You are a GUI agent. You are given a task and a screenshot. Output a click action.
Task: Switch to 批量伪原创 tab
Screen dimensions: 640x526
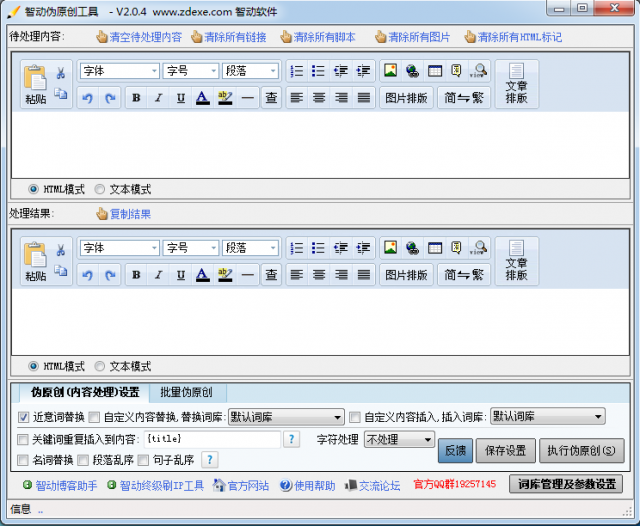tap(187, 393)
